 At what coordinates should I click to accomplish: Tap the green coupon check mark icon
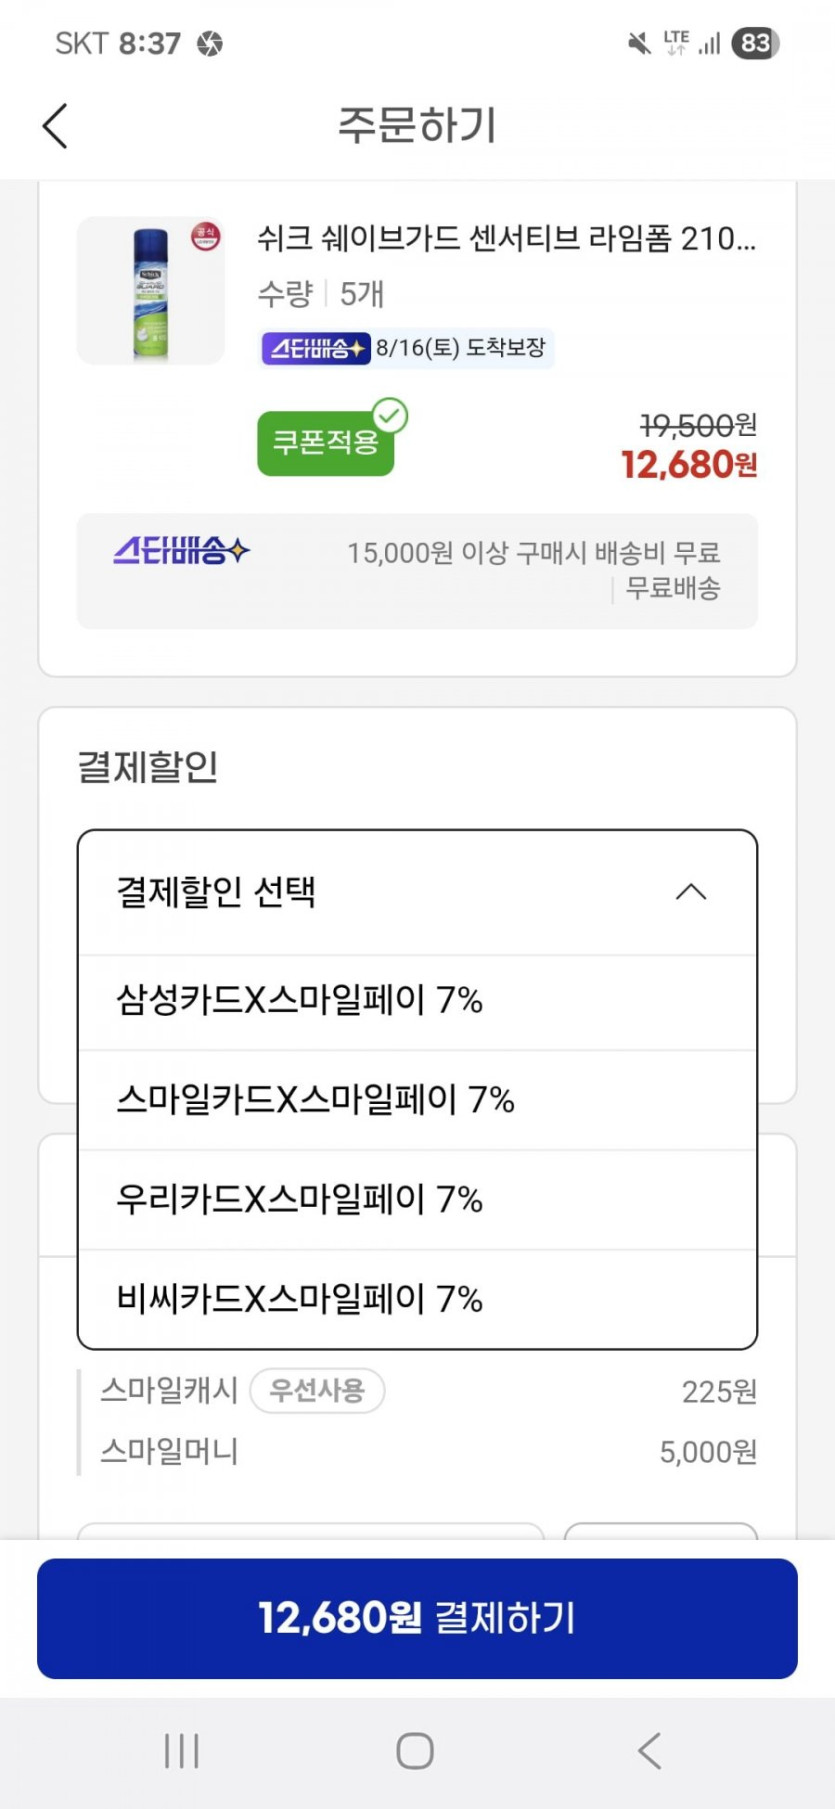tap(390, 415)
